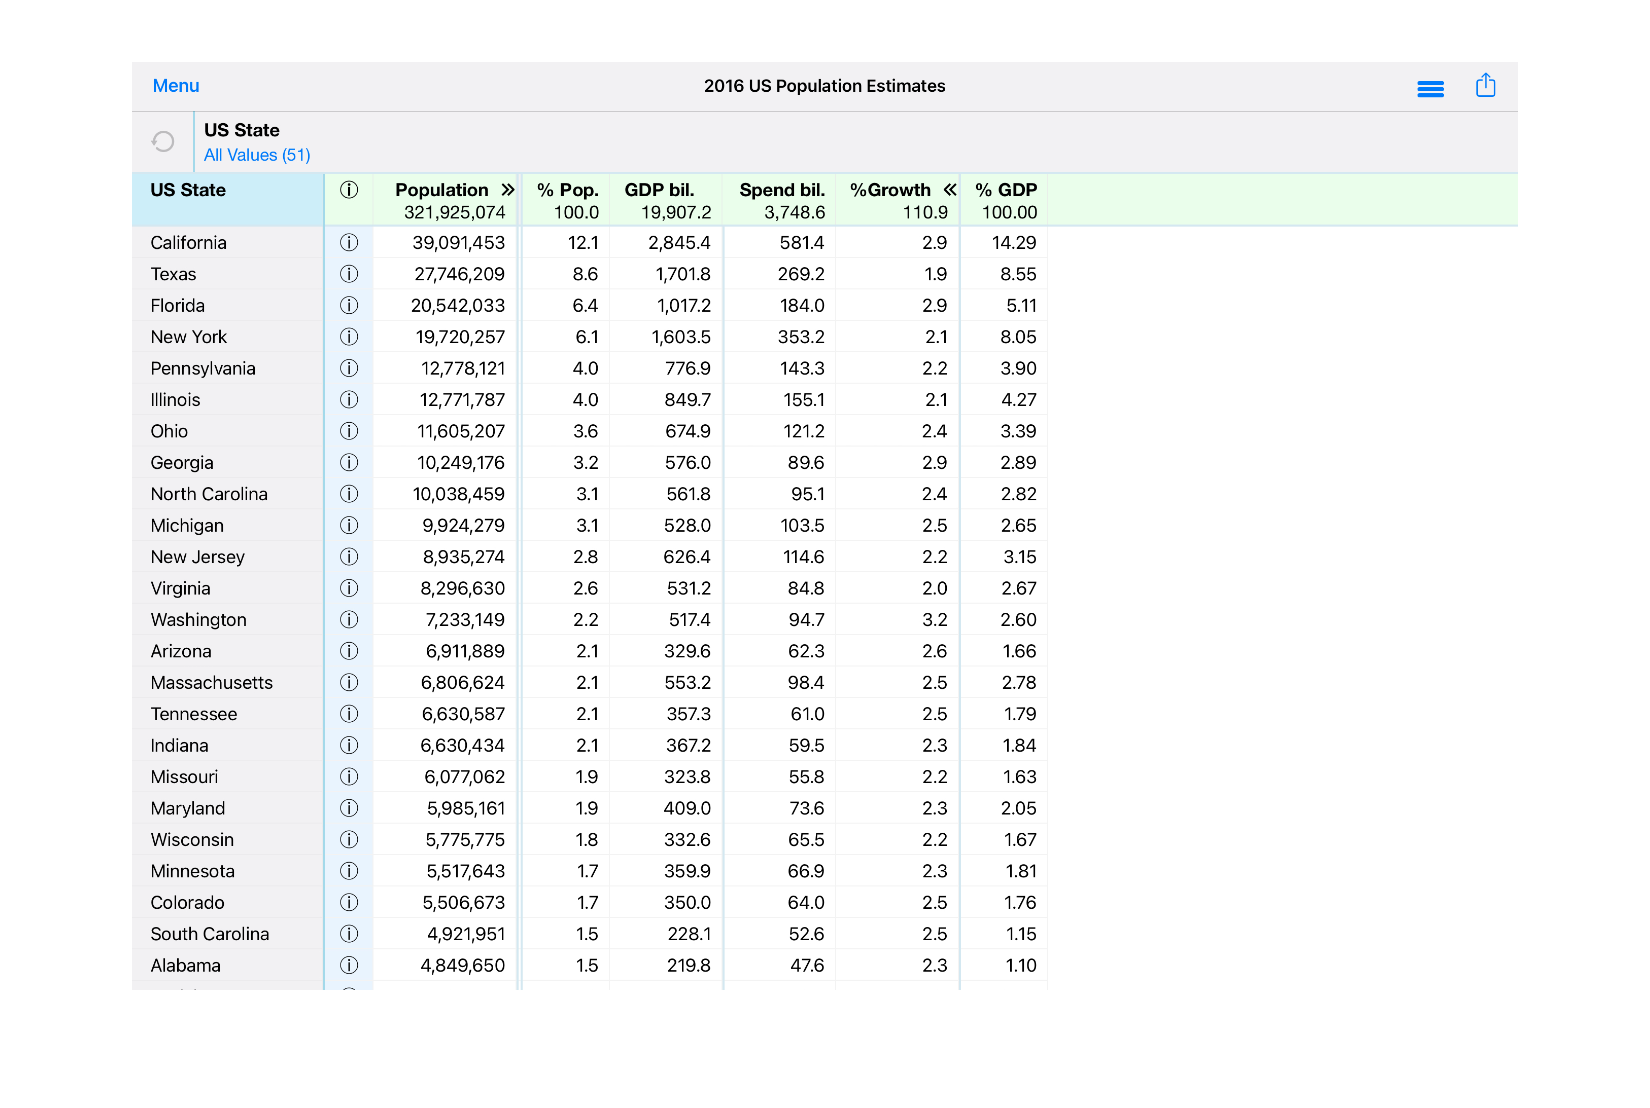This screenshot has width=1650, height=1108.
Task: Click the Menu button
Action: tap(176, 86)
